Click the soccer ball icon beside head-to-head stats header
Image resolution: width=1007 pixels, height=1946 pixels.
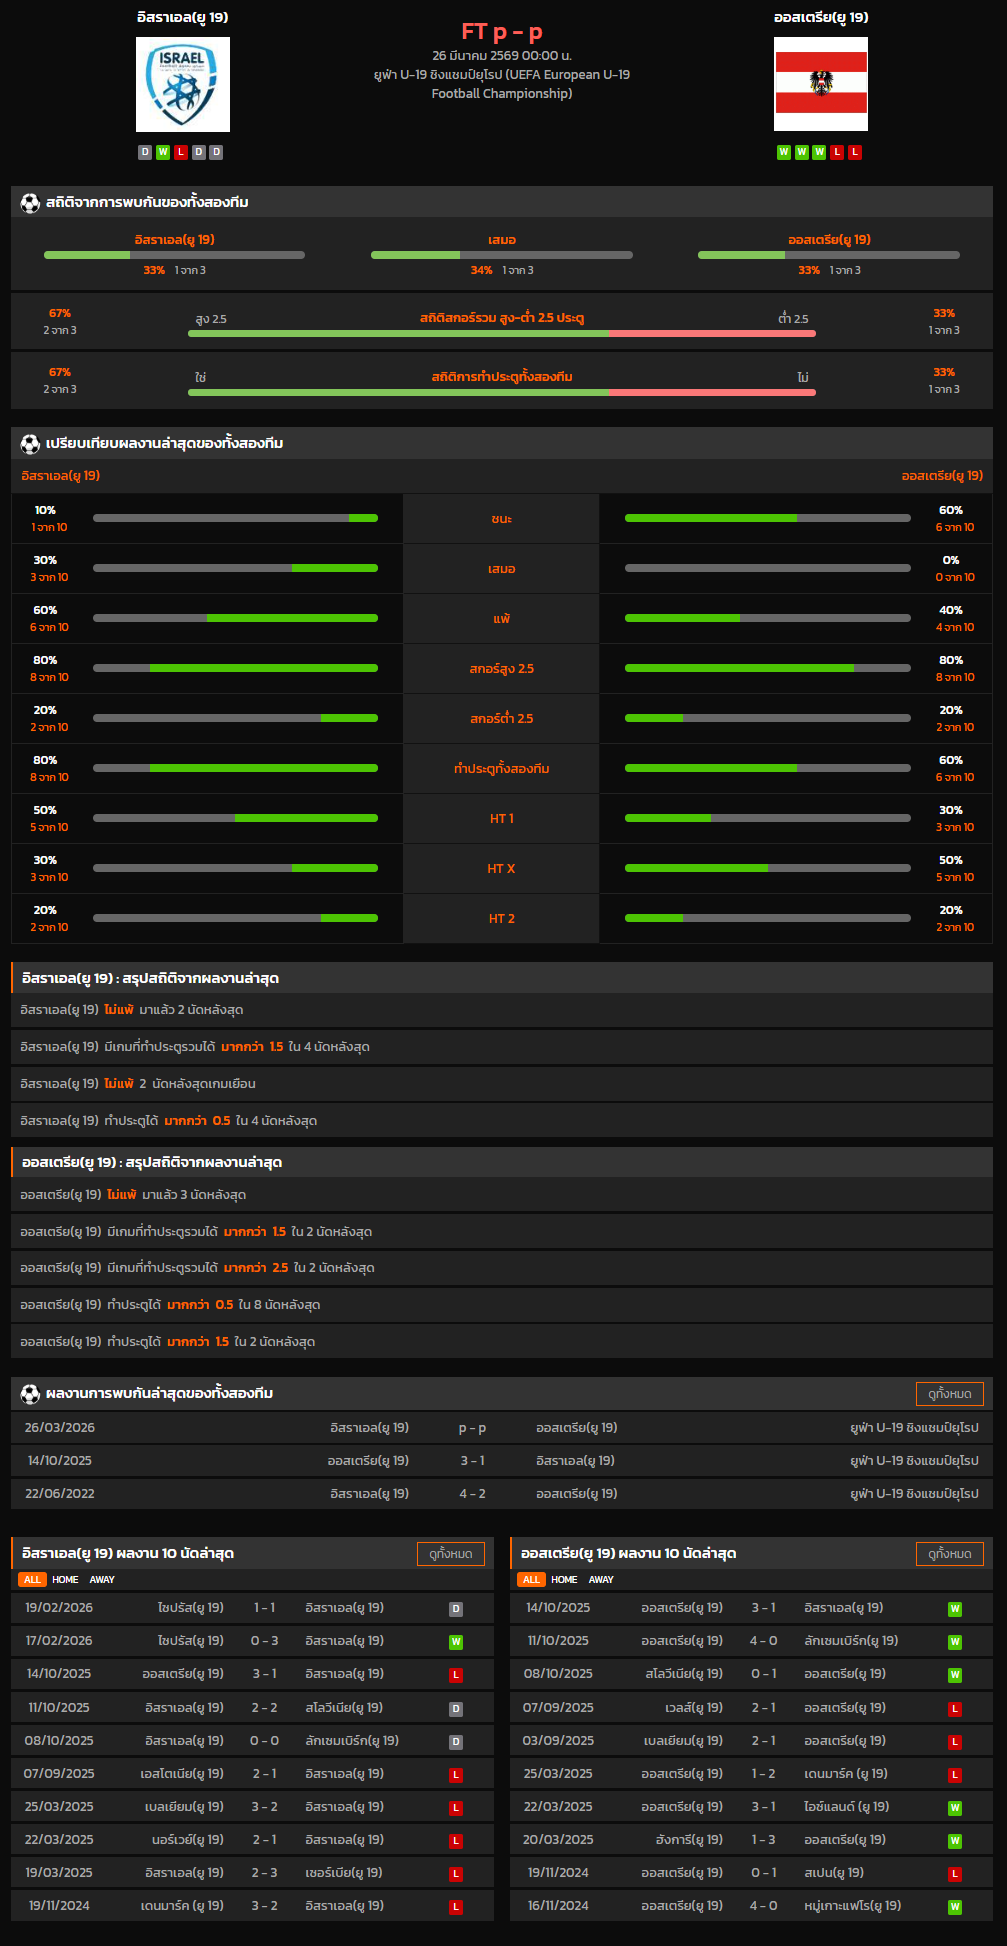click(30, 203)
